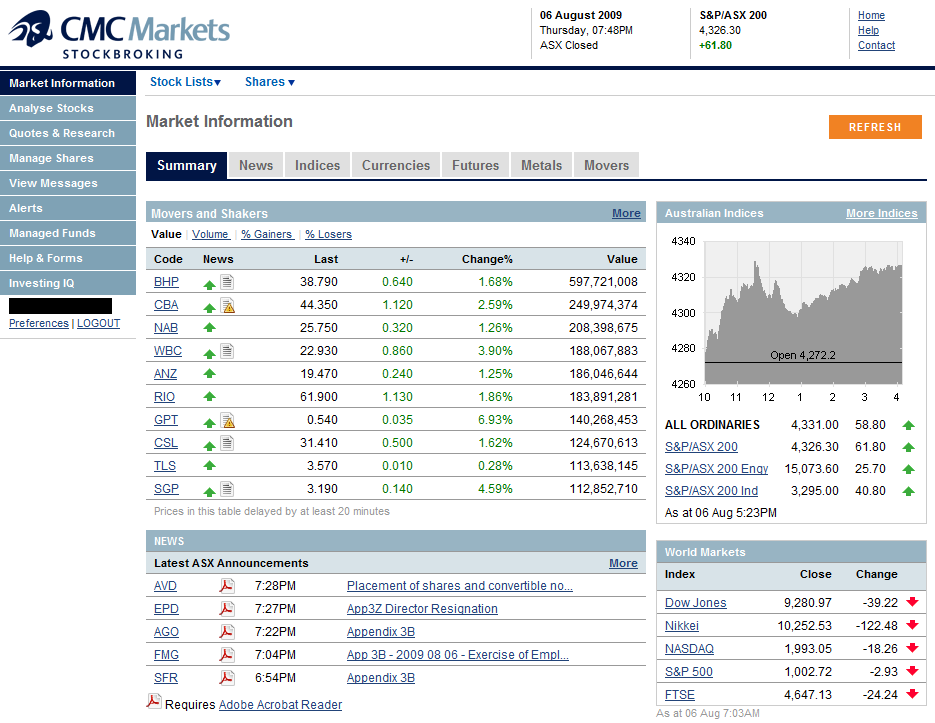Open the Futures tab
935x723 pixels.
click(x=475, y=165)
